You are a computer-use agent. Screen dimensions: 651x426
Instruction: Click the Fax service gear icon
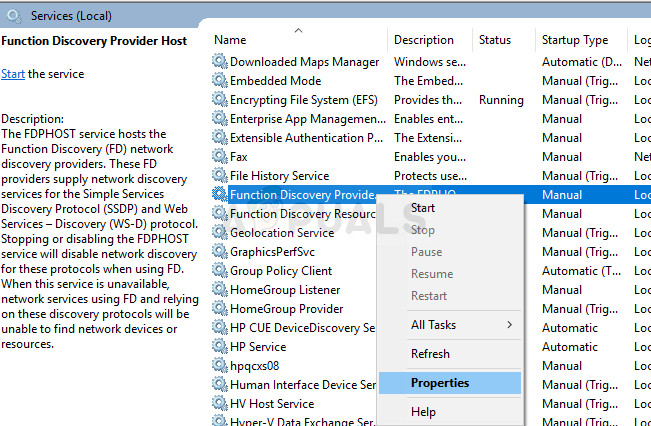coord(220,157)
